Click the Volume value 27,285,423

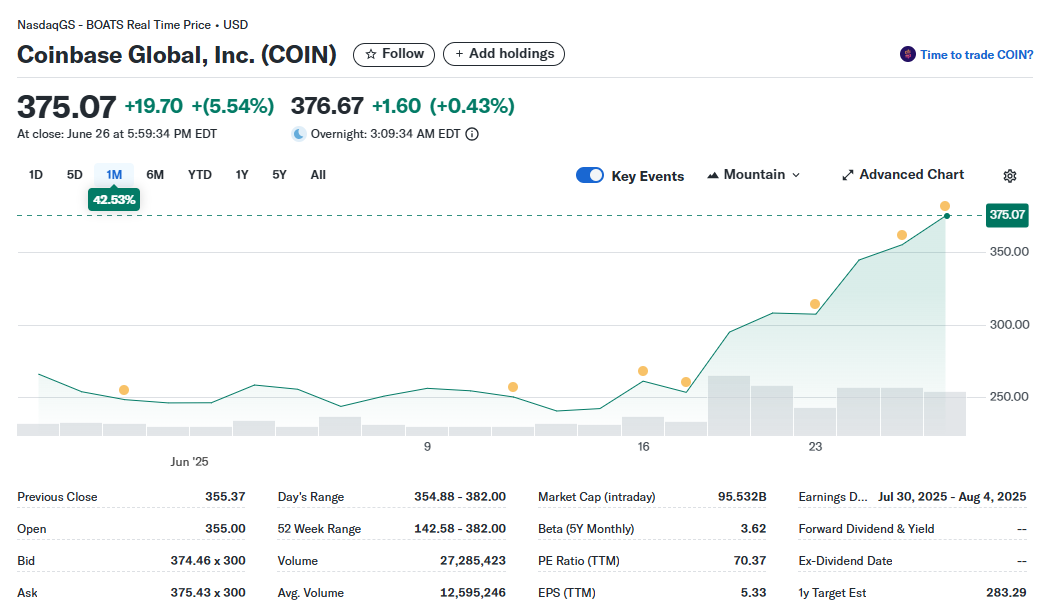click(x=473, y=561)
